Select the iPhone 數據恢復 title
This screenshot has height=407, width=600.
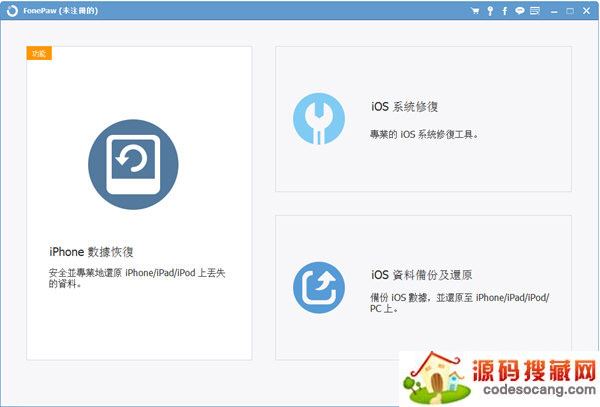tap(91, 252)
